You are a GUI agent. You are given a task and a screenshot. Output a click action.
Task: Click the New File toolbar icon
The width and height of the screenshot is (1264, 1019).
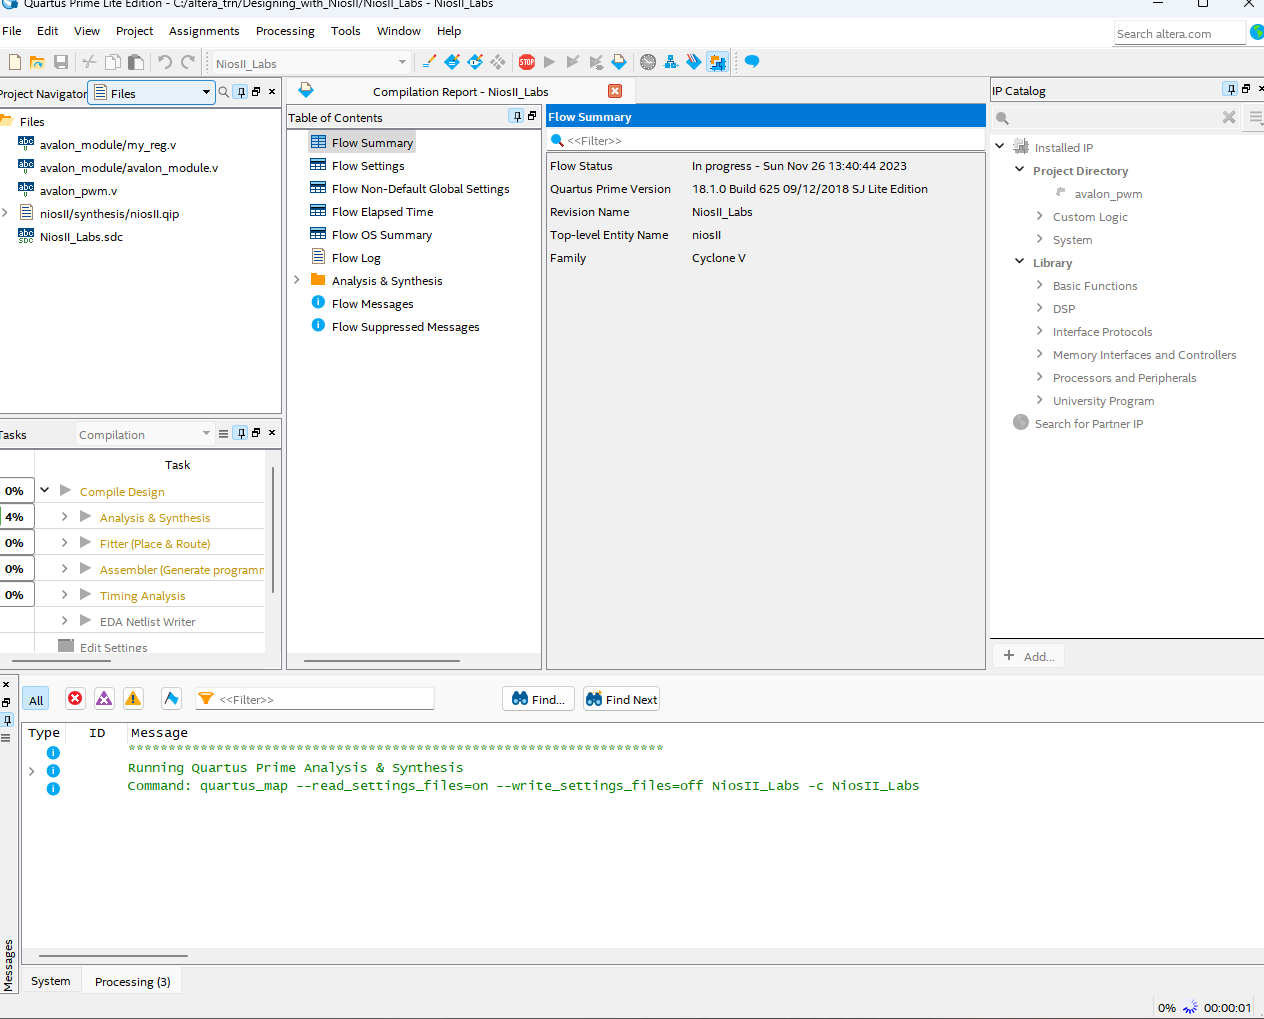point(15,62)
